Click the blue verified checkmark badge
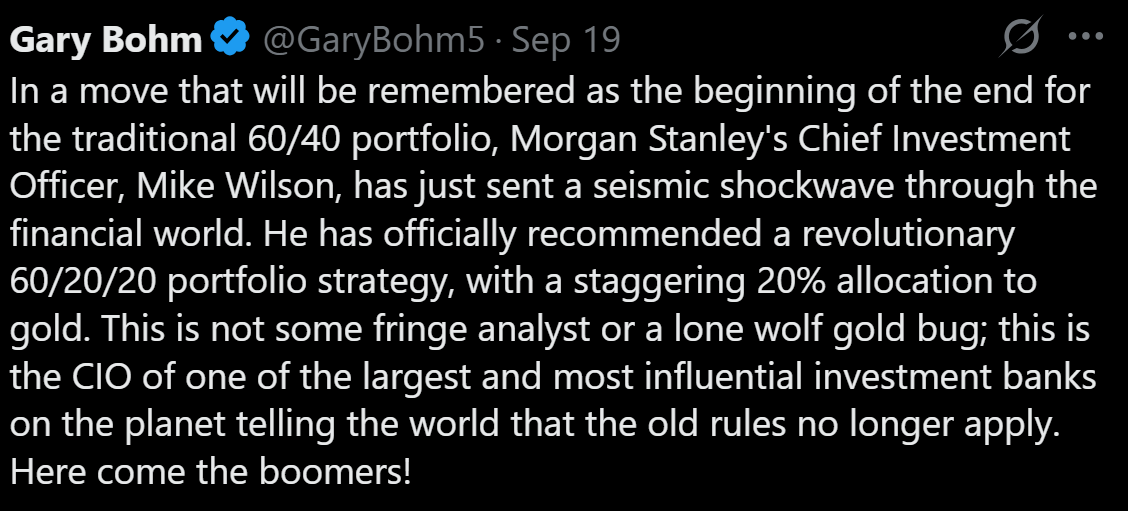The image size is (1128, 511). [231, 40]
